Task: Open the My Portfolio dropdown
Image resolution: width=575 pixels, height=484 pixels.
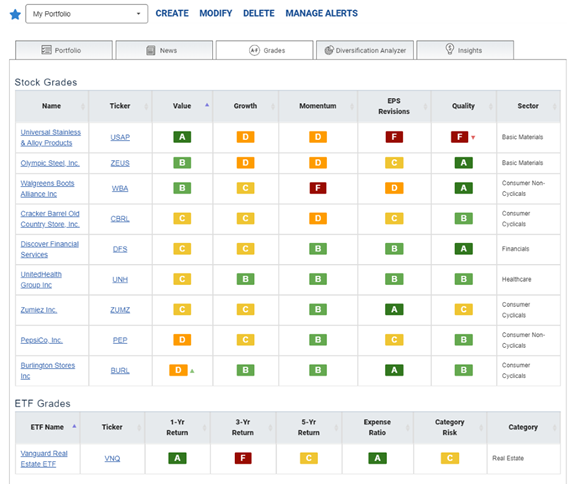Action: (87, 14)
